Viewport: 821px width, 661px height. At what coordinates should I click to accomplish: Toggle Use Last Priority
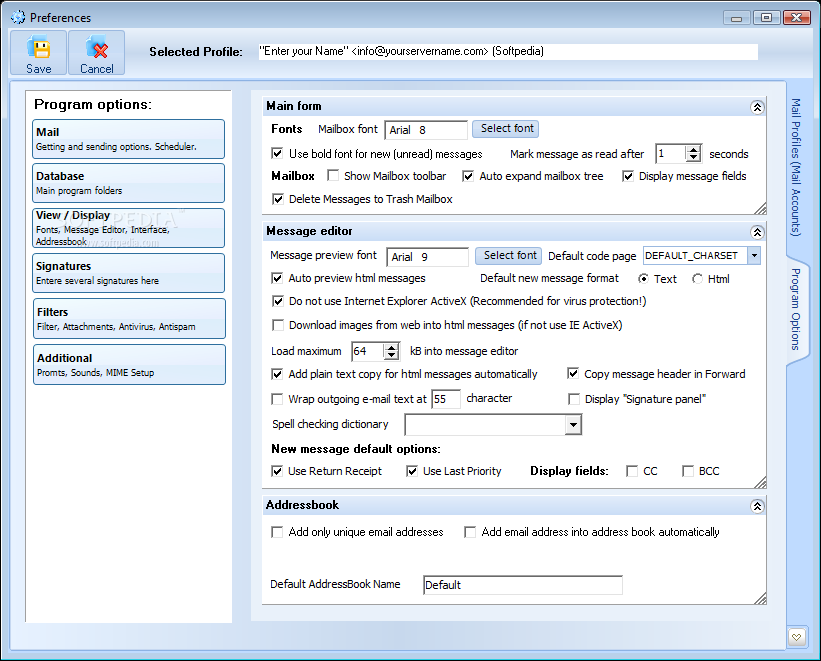412,471
